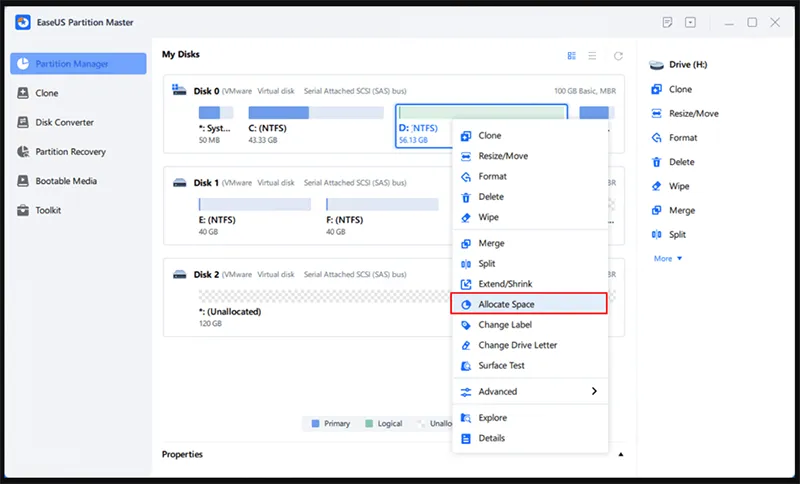Choose Format in the context menu
The height and width of the screenshot is (484, 800).
(530, 176)
